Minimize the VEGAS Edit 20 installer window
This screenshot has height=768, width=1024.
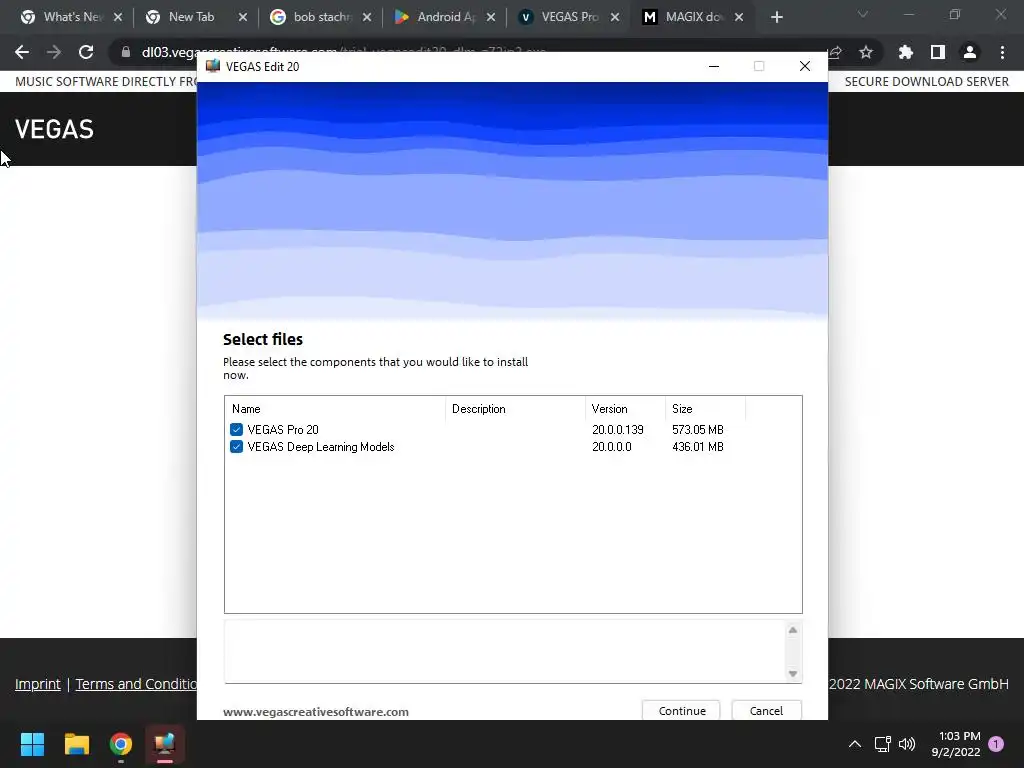[714, 66]
